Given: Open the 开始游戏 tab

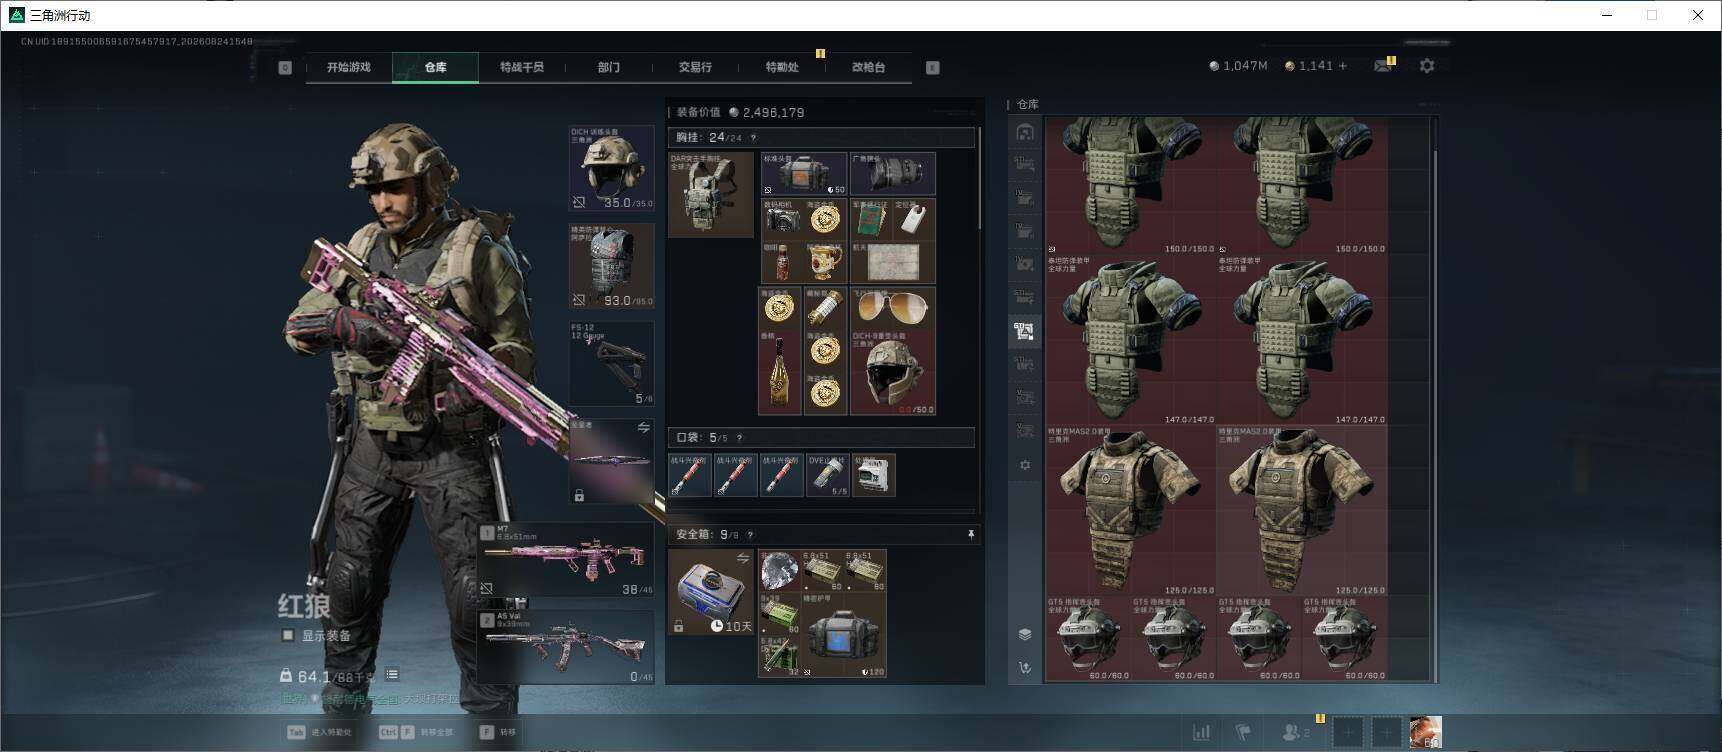Looking at the screenshot, I should (x=348, y=67).
